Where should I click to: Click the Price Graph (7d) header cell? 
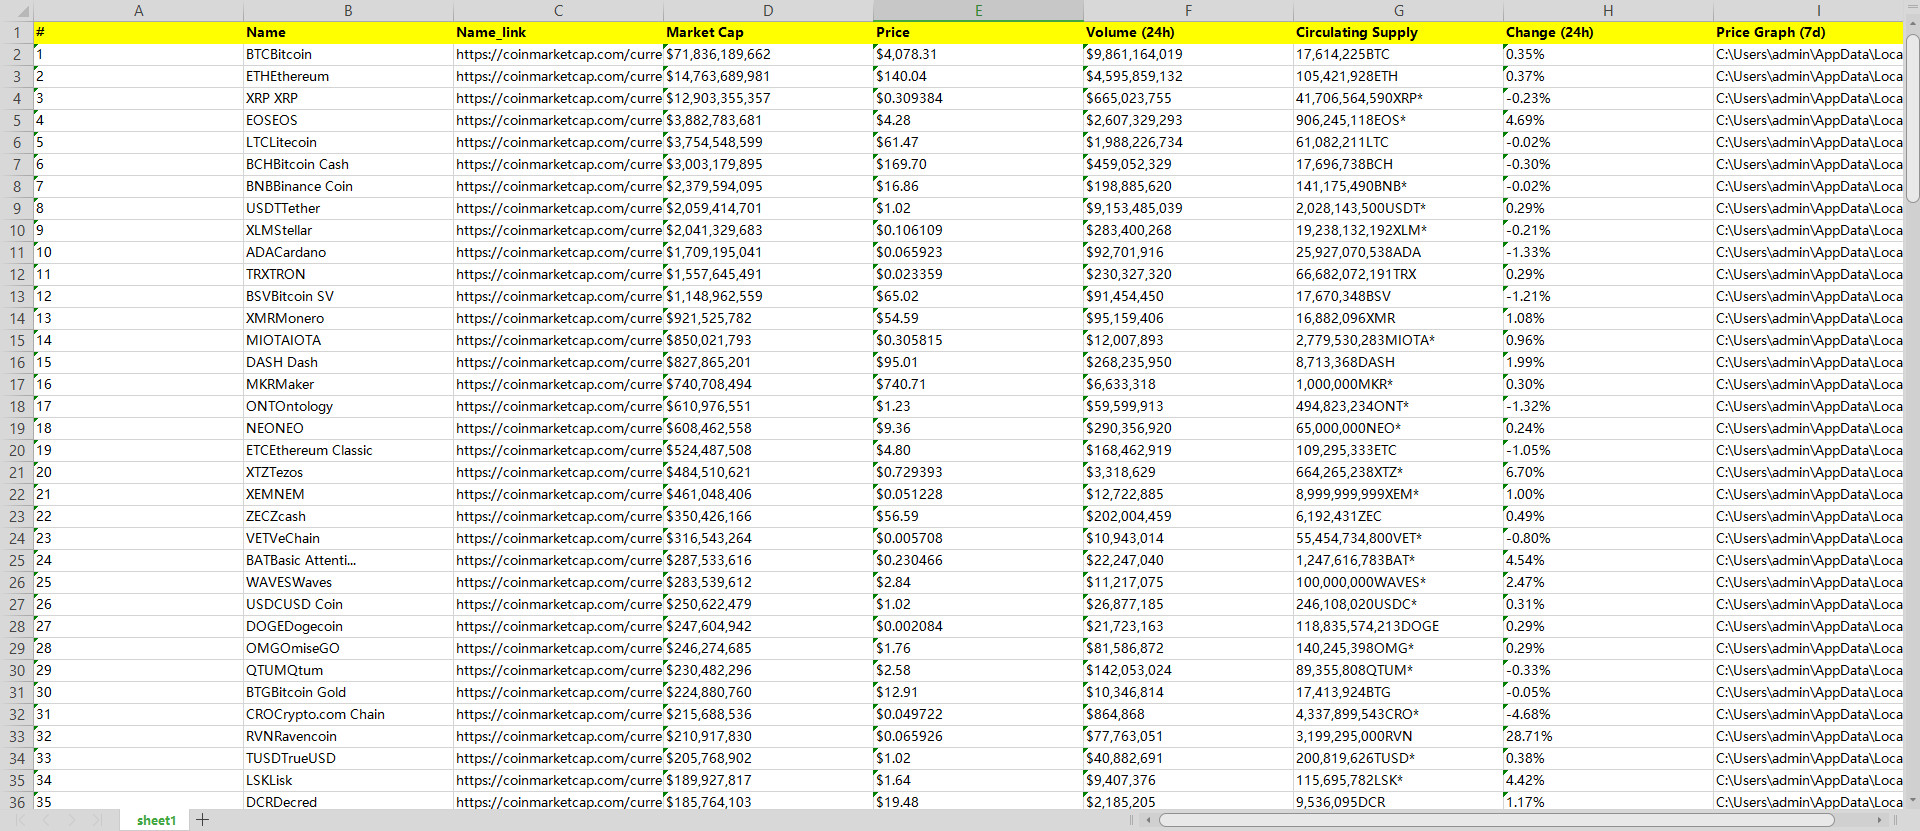(1808, 32)
